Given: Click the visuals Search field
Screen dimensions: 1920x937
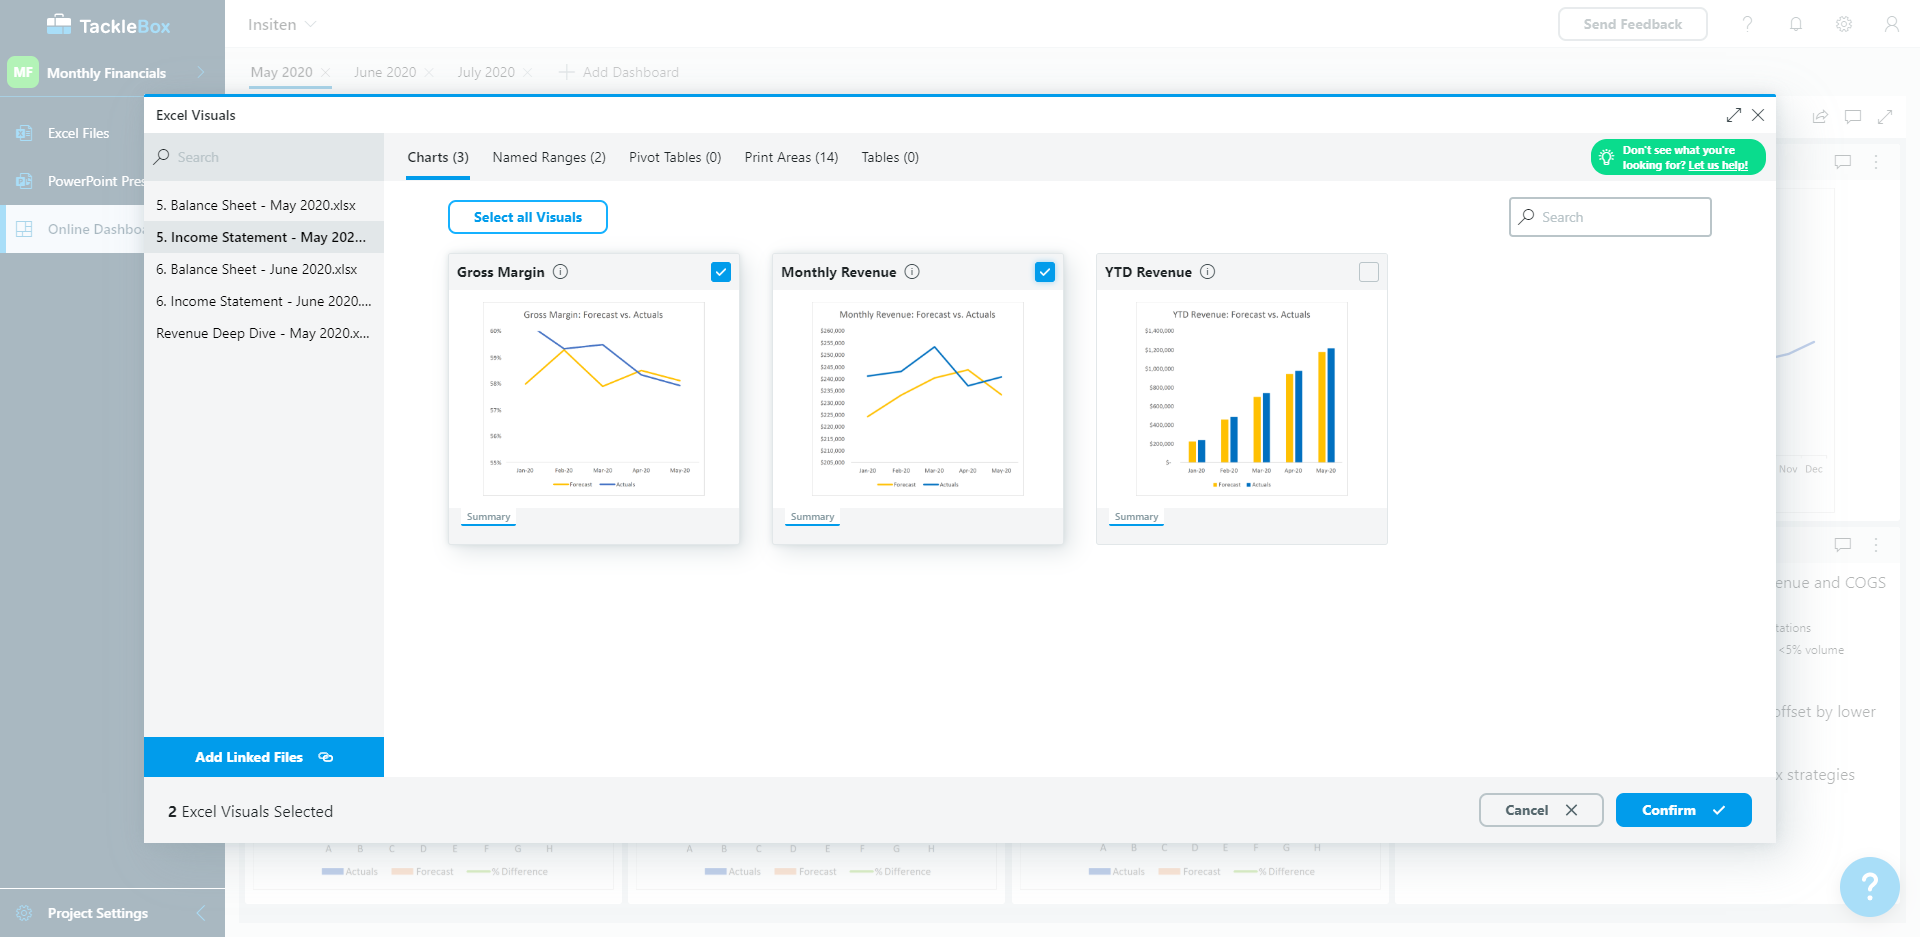Looking at the screenshot, I should coord(1610,217).
